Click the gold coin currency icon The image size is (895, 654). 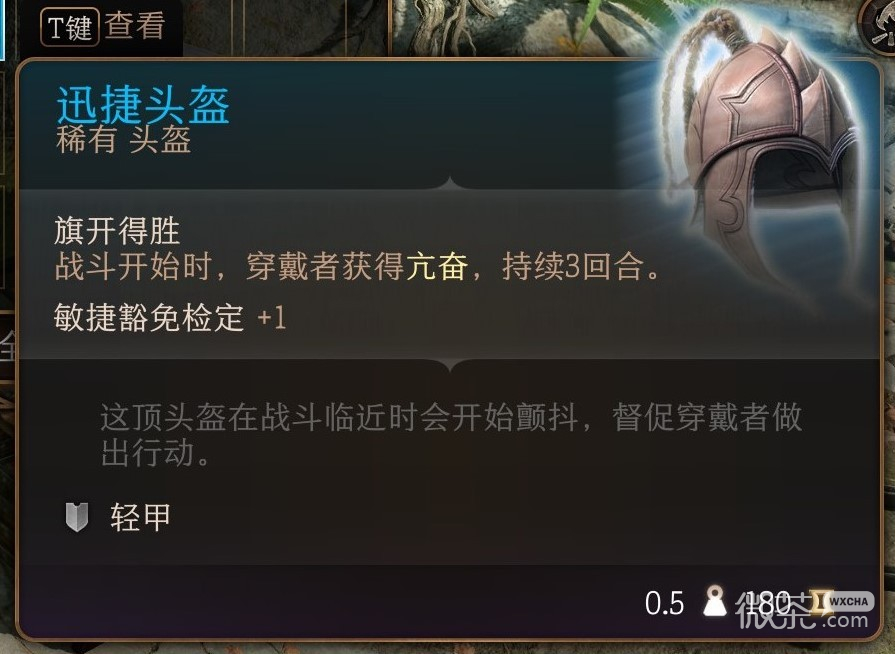pos(823,602)
